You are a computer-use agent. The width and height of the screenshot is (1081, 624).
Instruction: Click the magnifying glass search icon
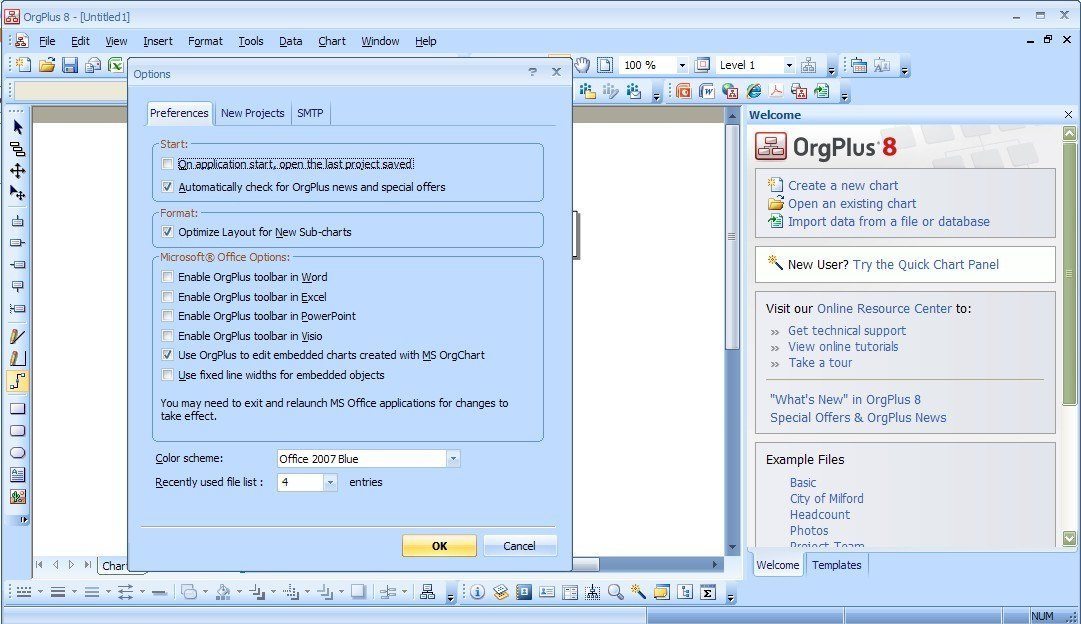616,592
